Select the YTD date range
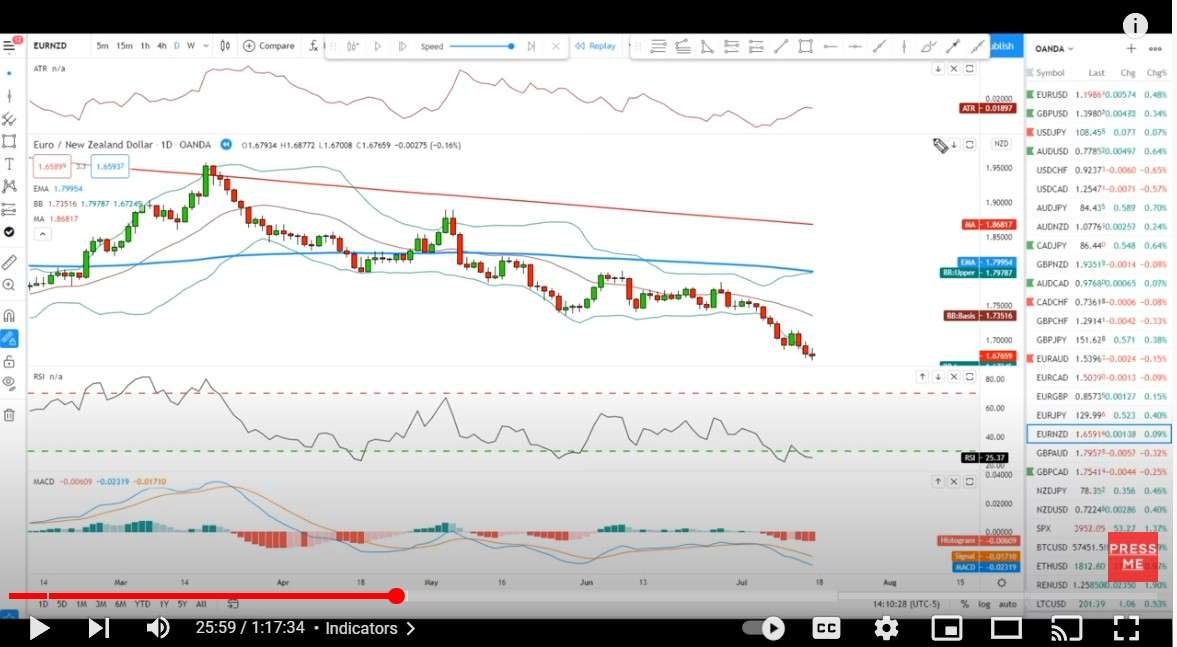The width and height of the screenshot is (1177, 647). tap(143, 604)
